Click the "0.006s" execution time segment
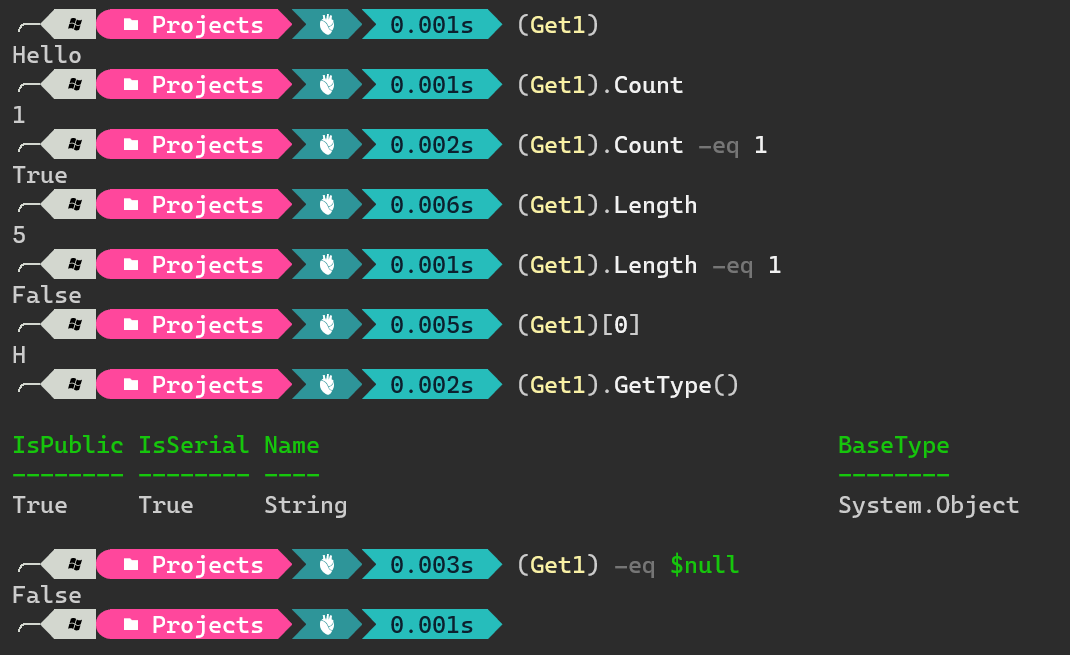The width and height of the screenshot is (1070, 655). coord(431,205)
